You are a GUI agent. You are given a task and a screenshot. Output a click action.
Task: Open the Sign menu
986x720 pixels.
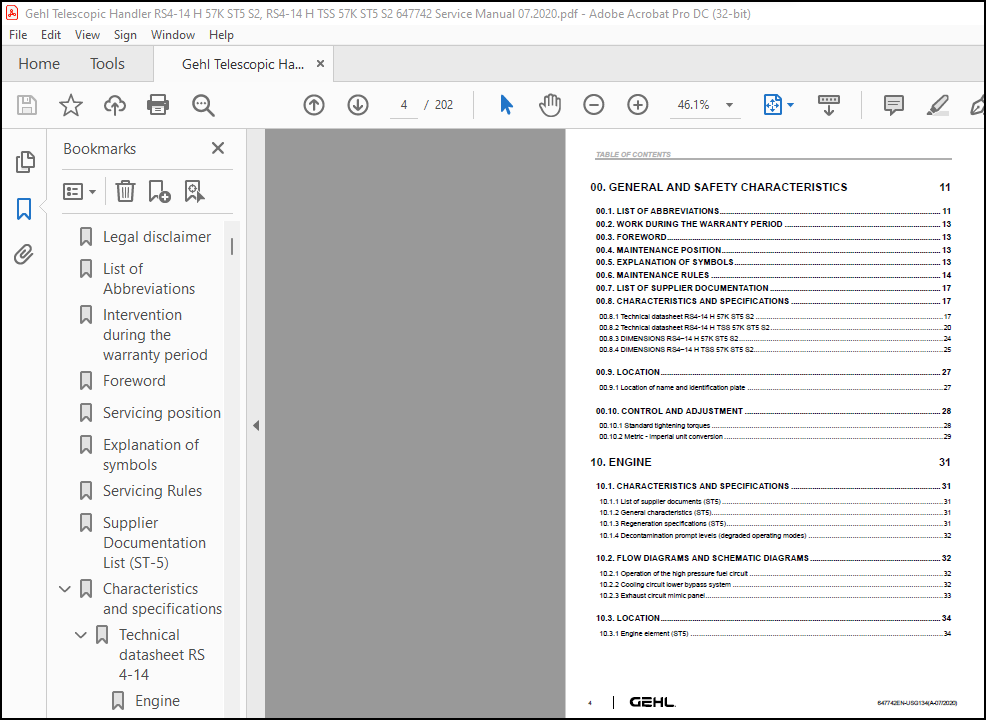[125, 35]
